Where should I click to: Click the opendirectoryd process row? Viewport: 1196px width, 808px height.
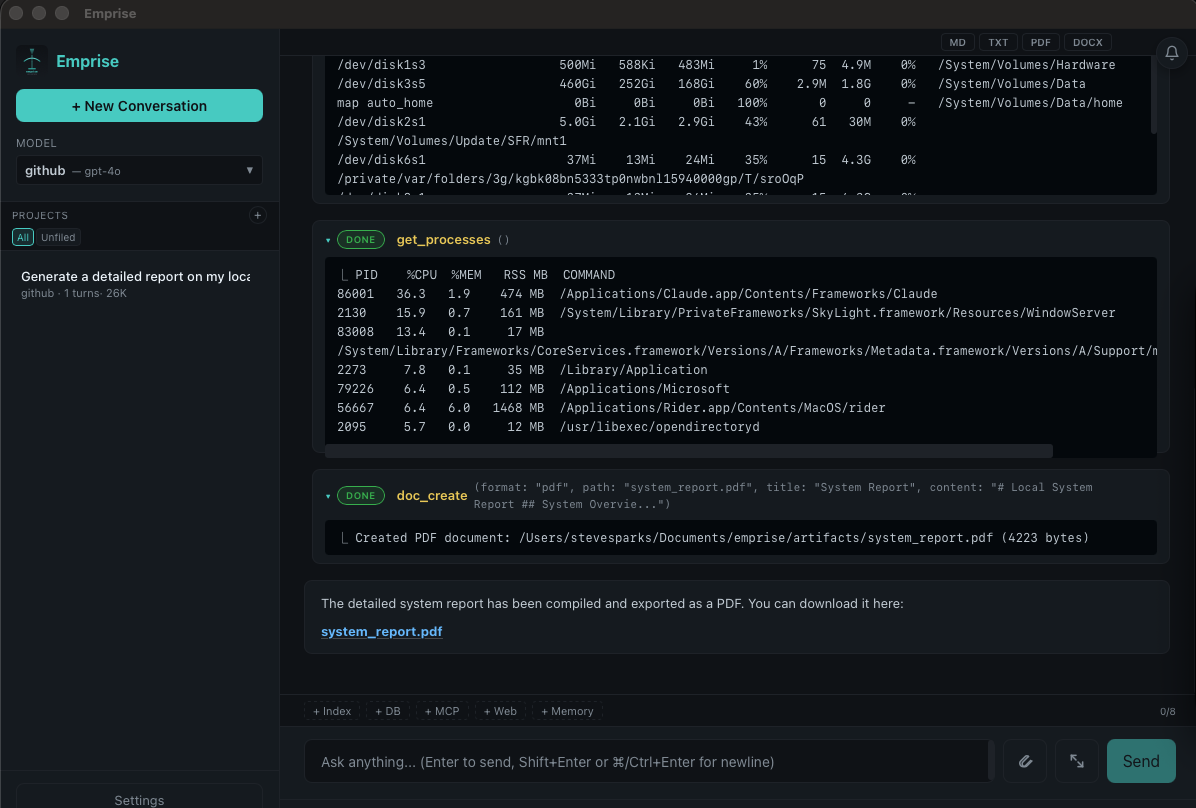point(548,427)
